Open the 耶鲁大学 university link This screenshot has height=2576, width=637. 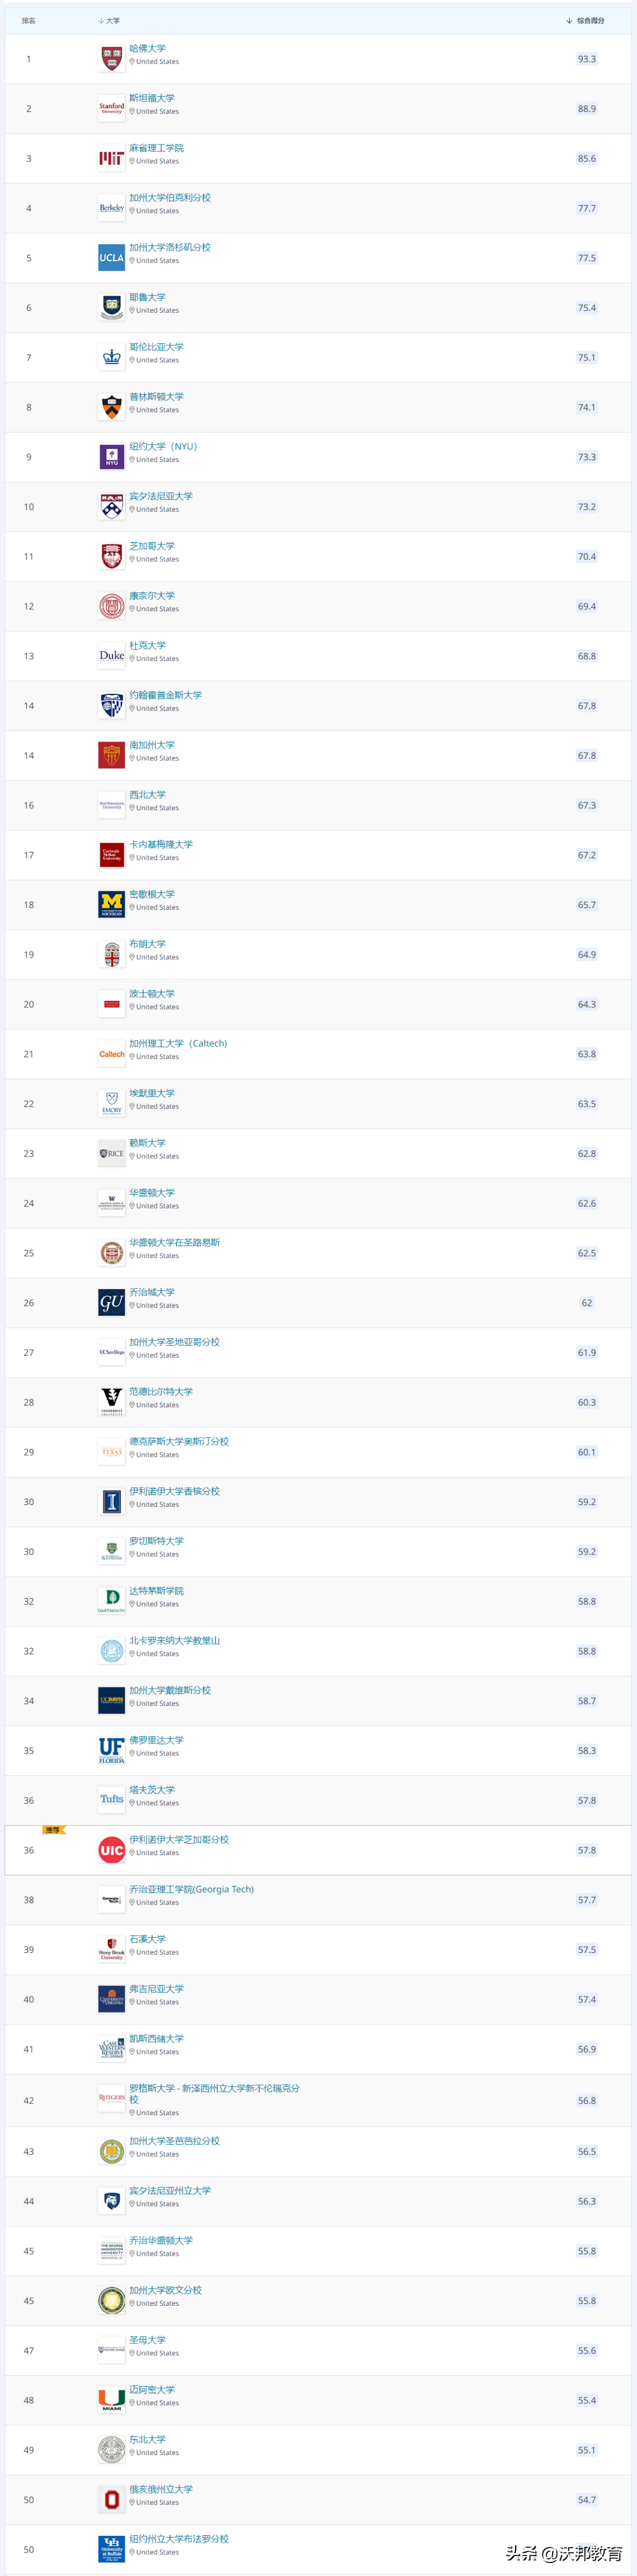tap(147, 297)
